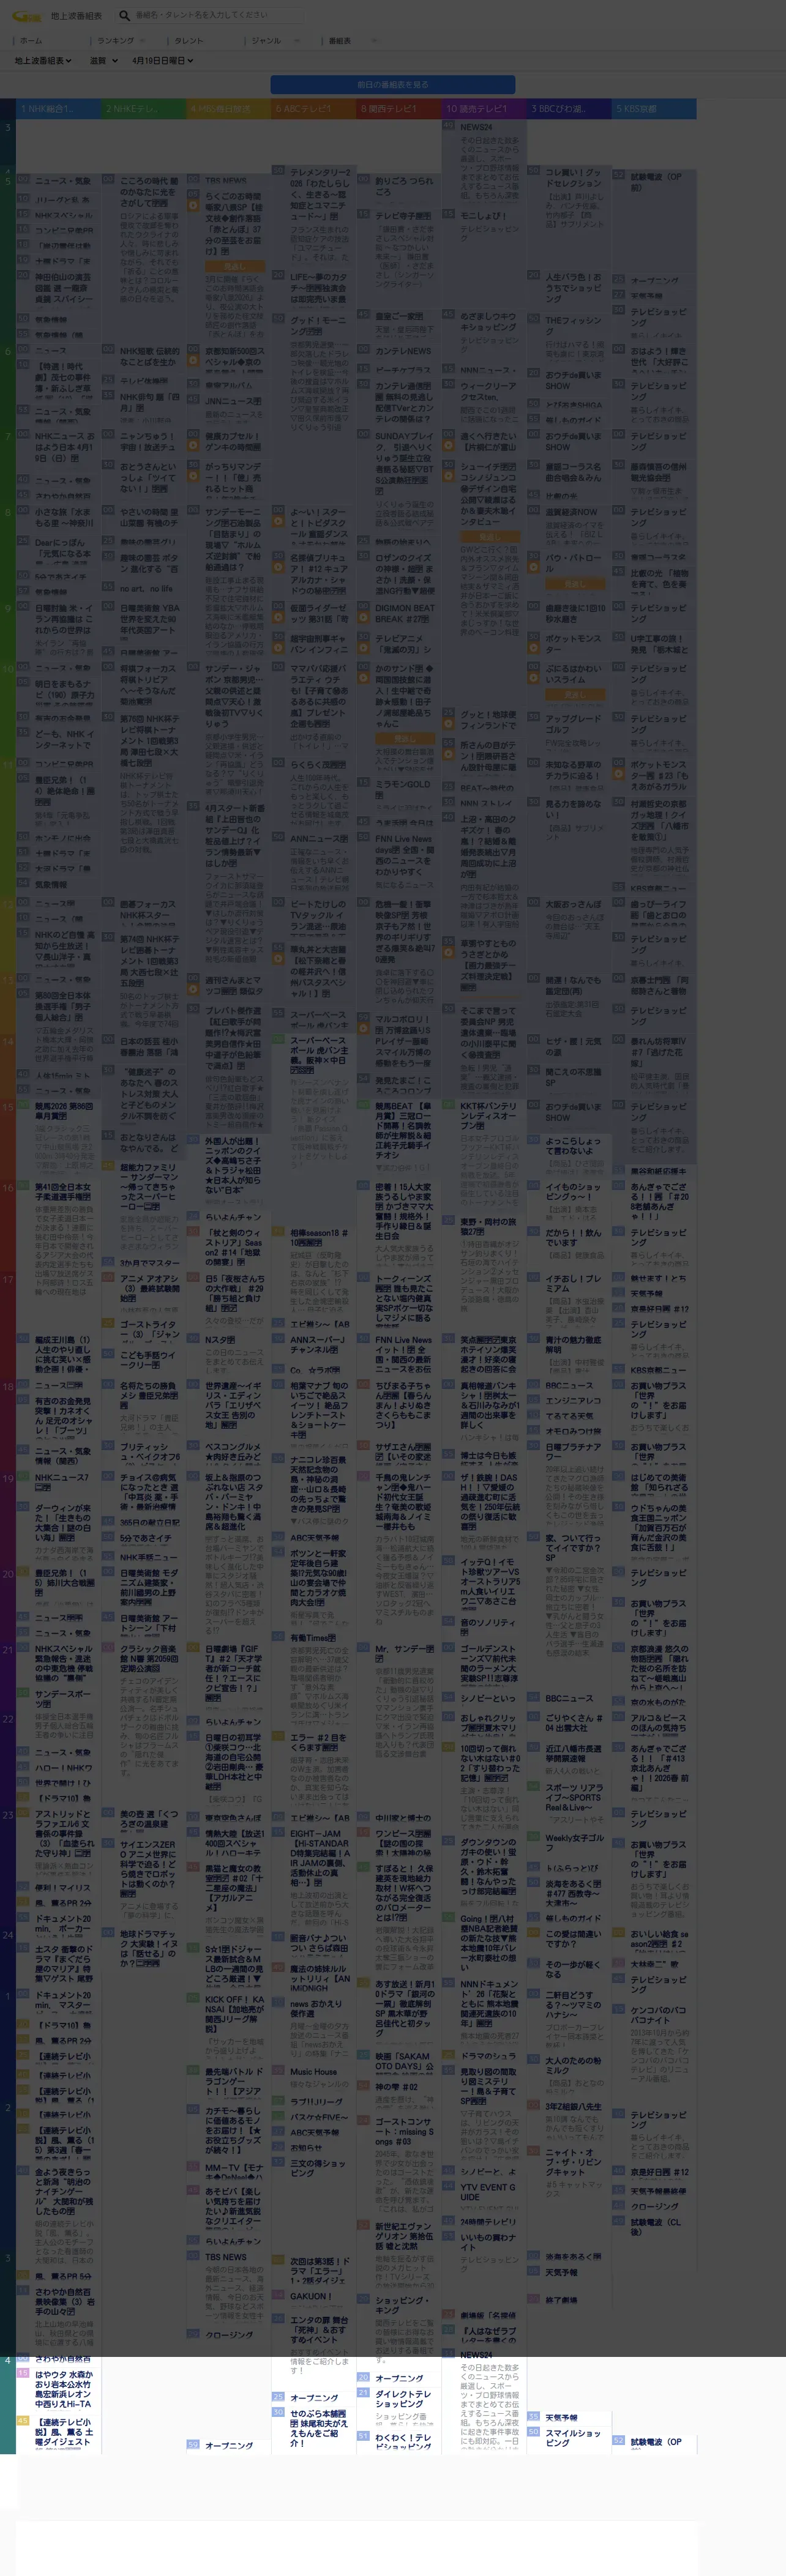Image resolution: width=786 pixels, height=2576 pixels.
Task: Click the search magnifier icon
Action: pyautogui.click(x=124, y=15)
